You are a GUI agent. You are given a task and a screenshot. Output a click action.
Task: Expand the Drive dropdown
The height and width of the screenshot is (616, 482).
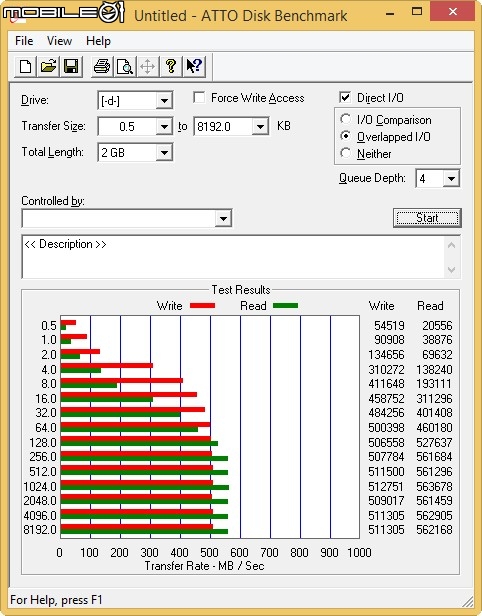coord(164,101)
